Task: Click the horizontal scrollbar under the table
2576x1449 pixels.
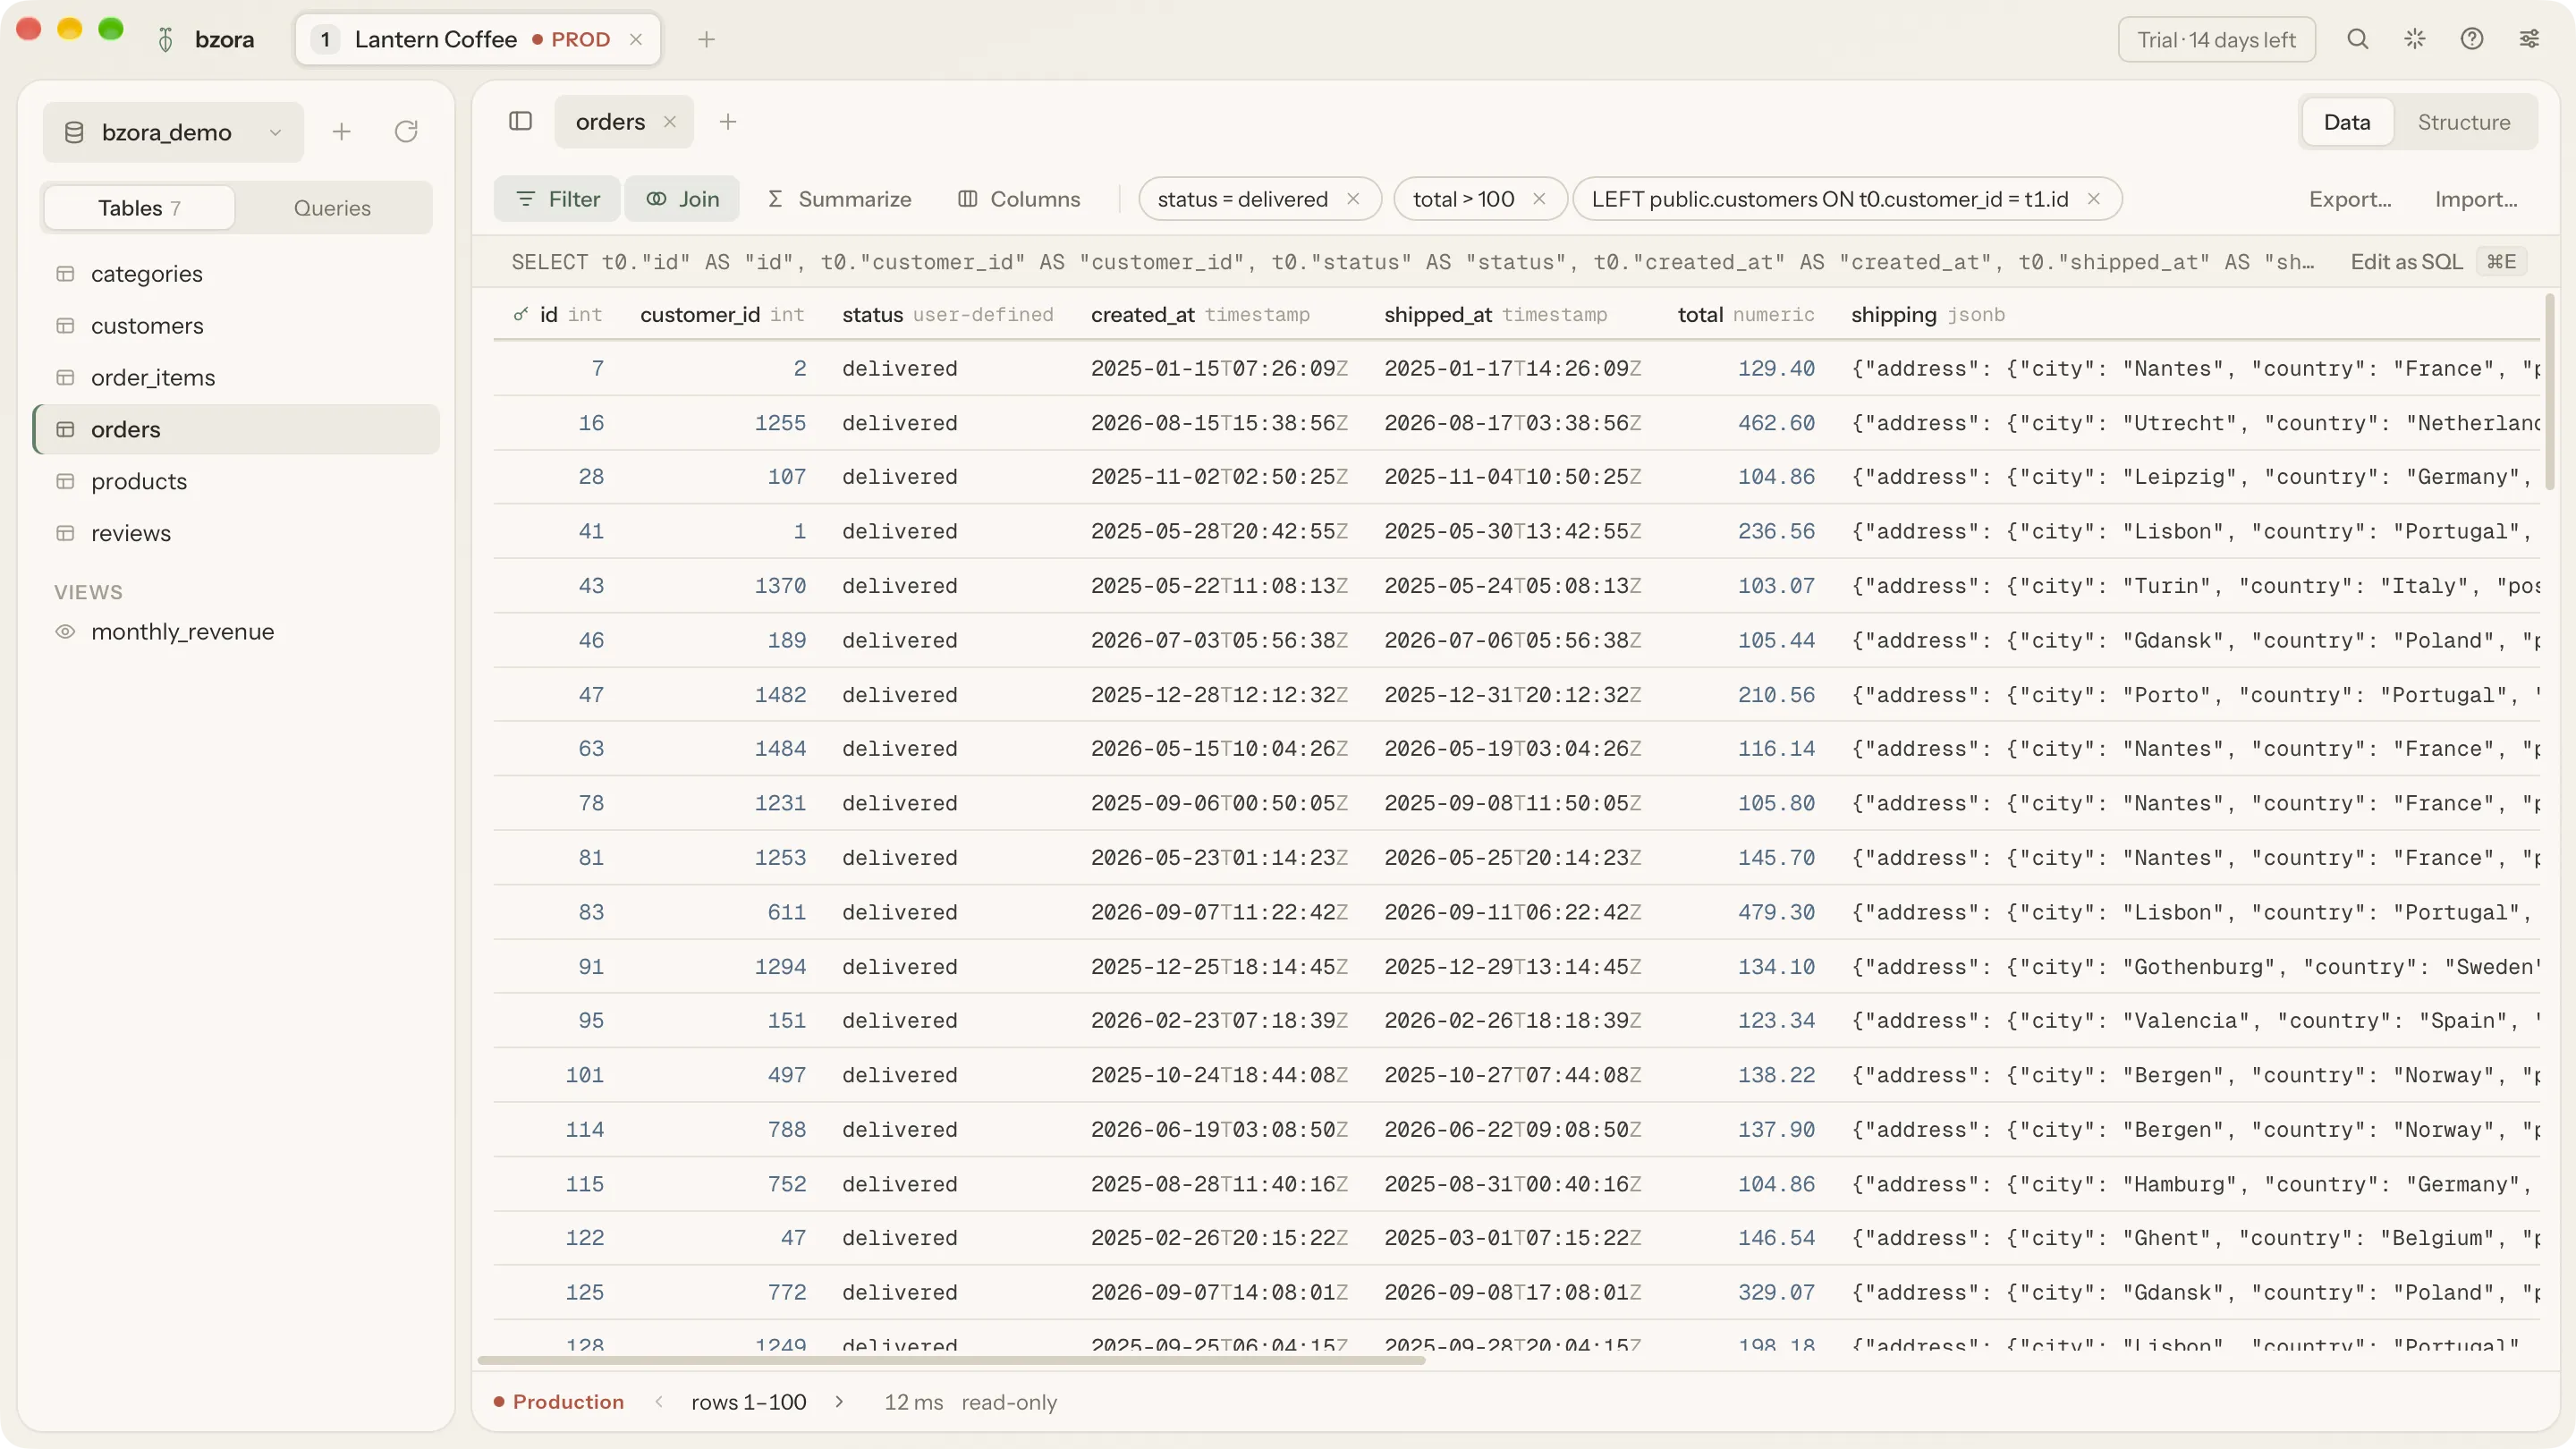Action: tap(951, 1360)
